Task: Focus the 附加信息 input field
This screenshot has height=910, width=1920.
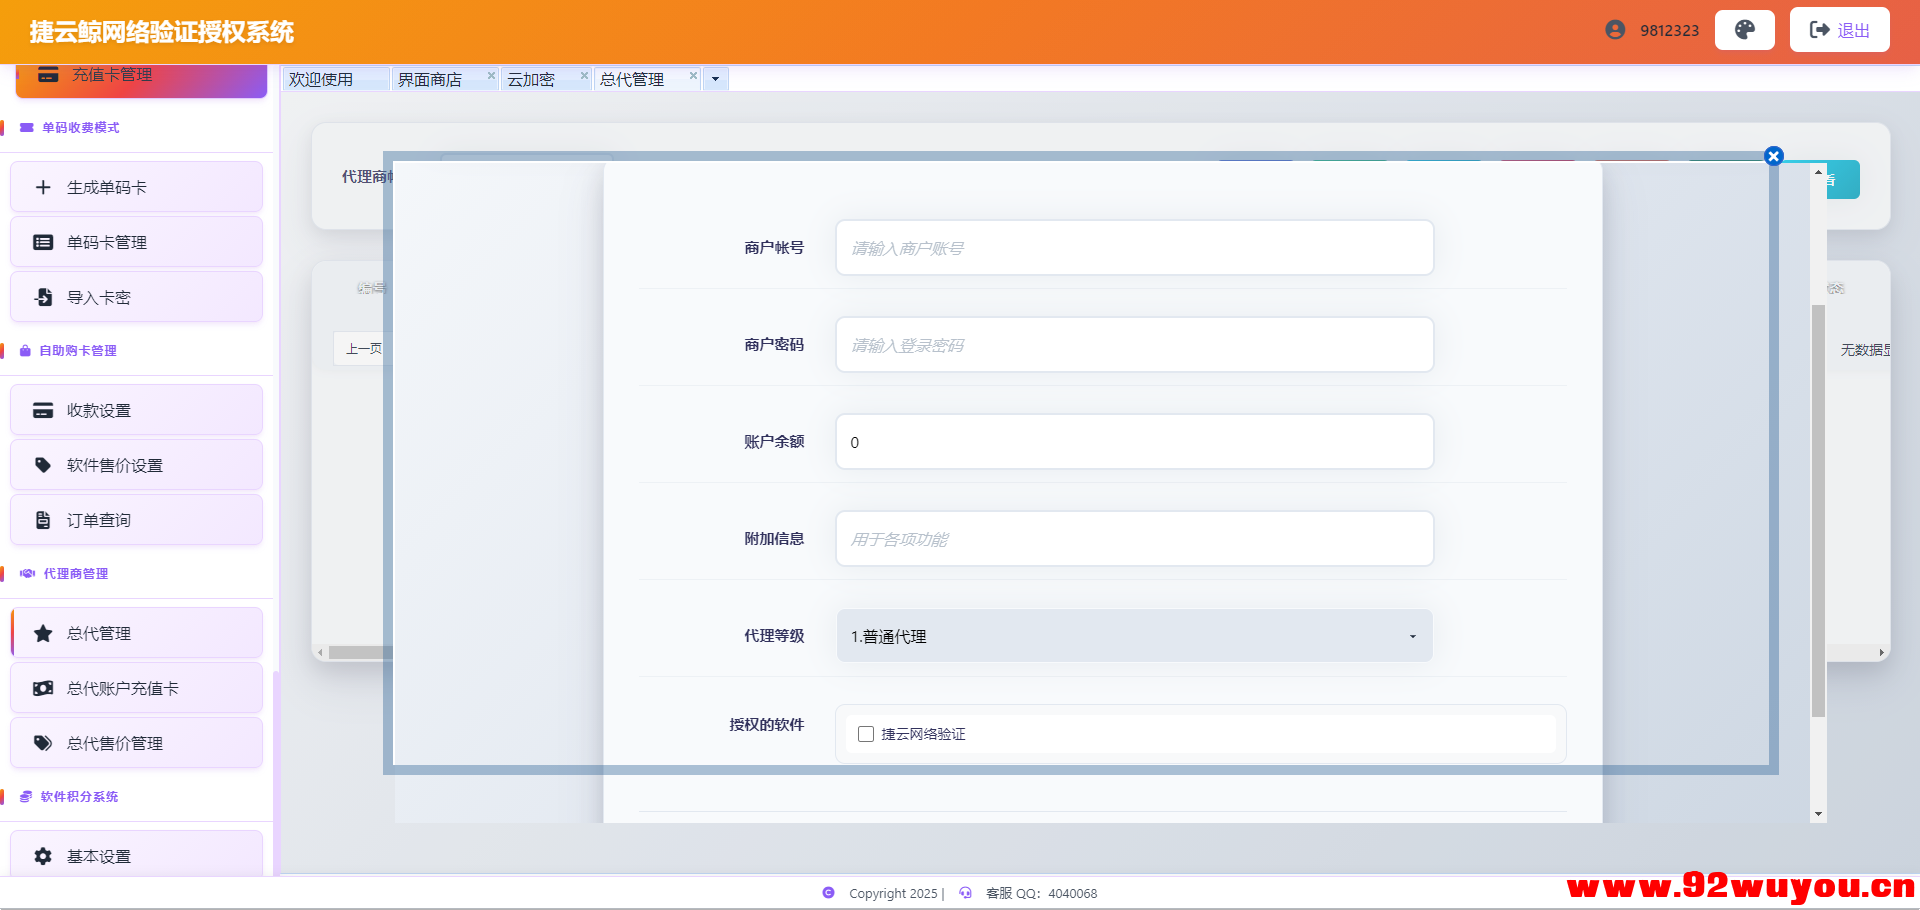Action: pos(1134,539)
